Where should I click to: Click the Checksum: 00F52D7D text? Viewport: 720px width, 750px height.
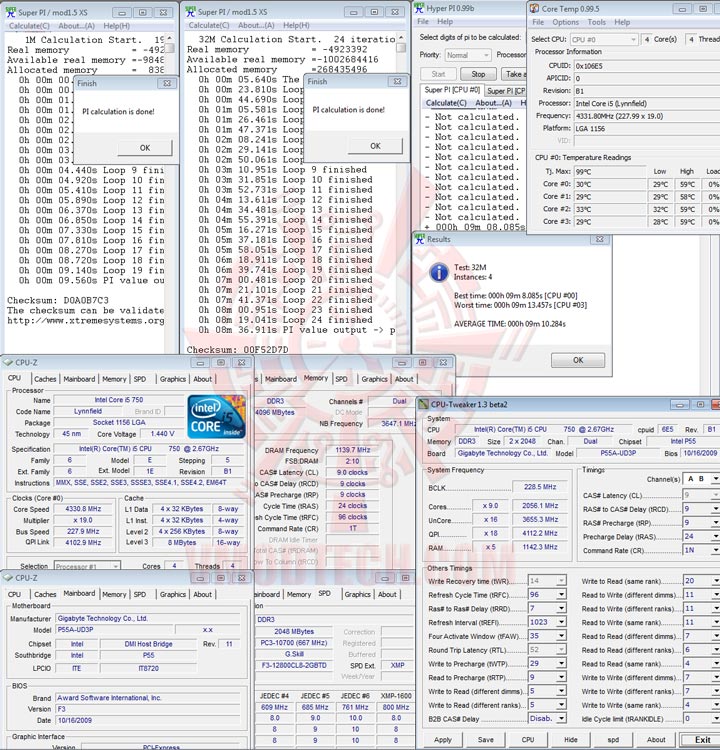pyautogui.click(x=237, y=350)
